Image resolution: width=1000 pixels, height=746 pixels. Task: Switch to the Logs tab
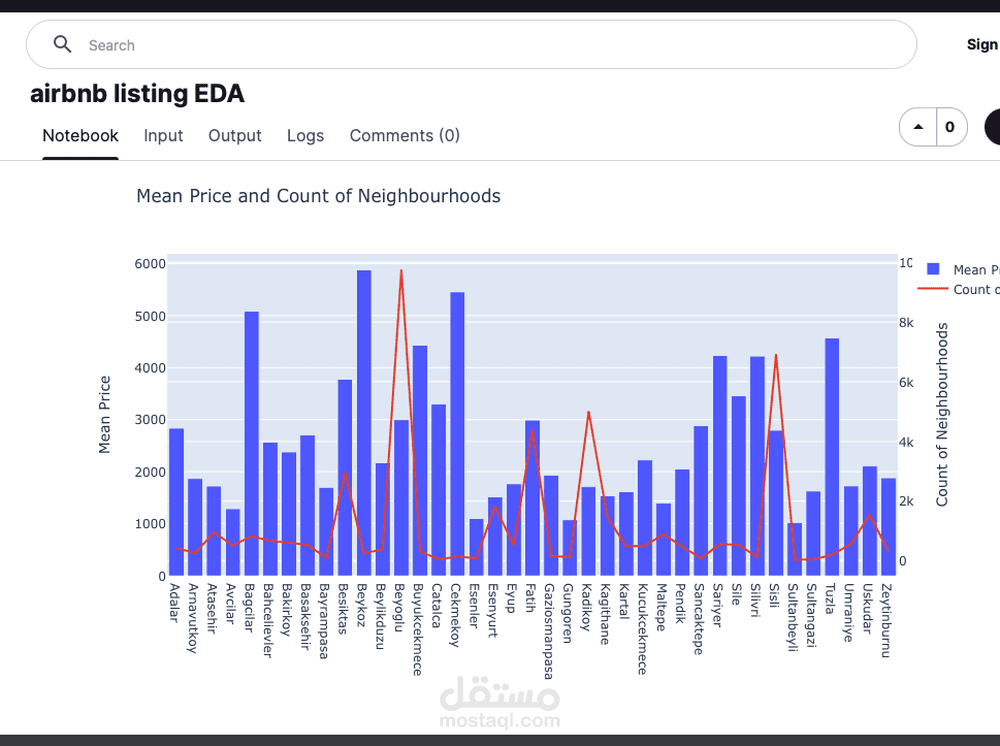click(305, 135)
